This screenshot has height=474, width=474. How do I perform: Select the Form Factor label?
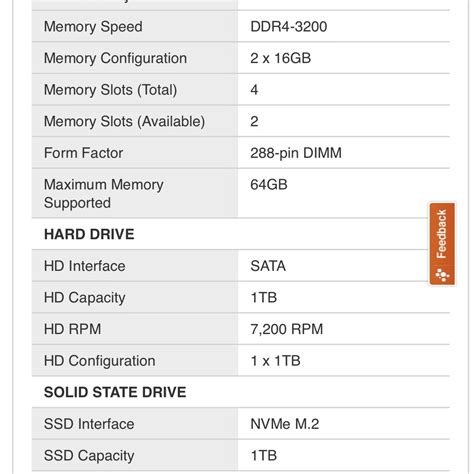(x=83, y=153)
